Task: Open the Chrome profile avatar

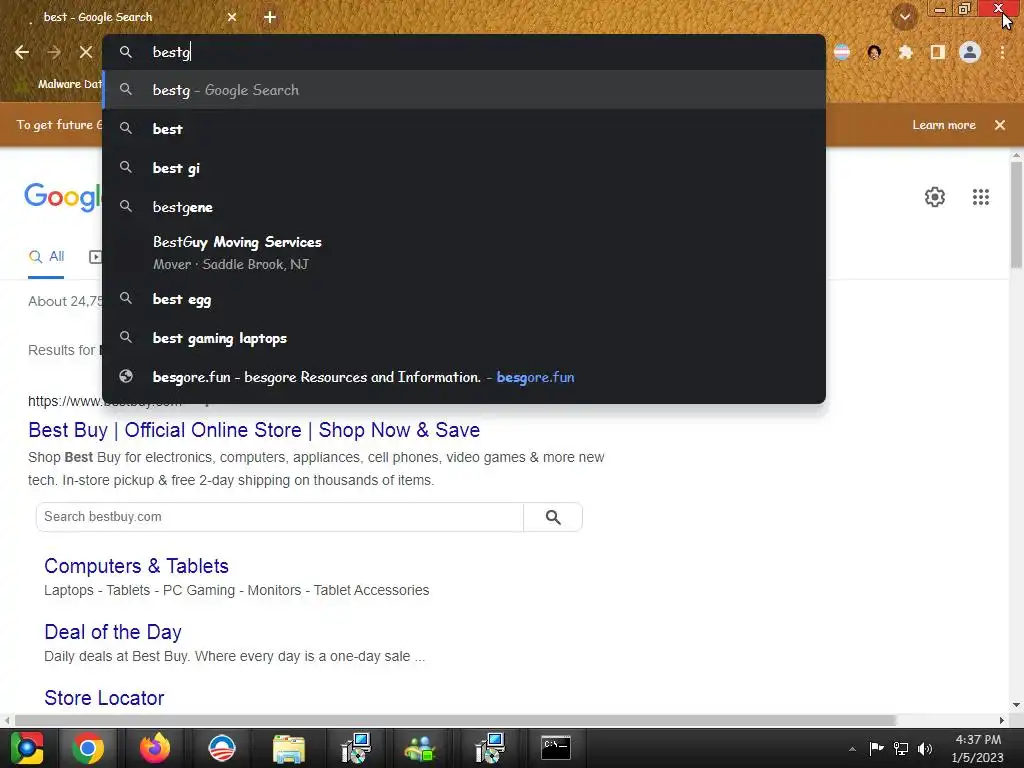Action: 970,52
